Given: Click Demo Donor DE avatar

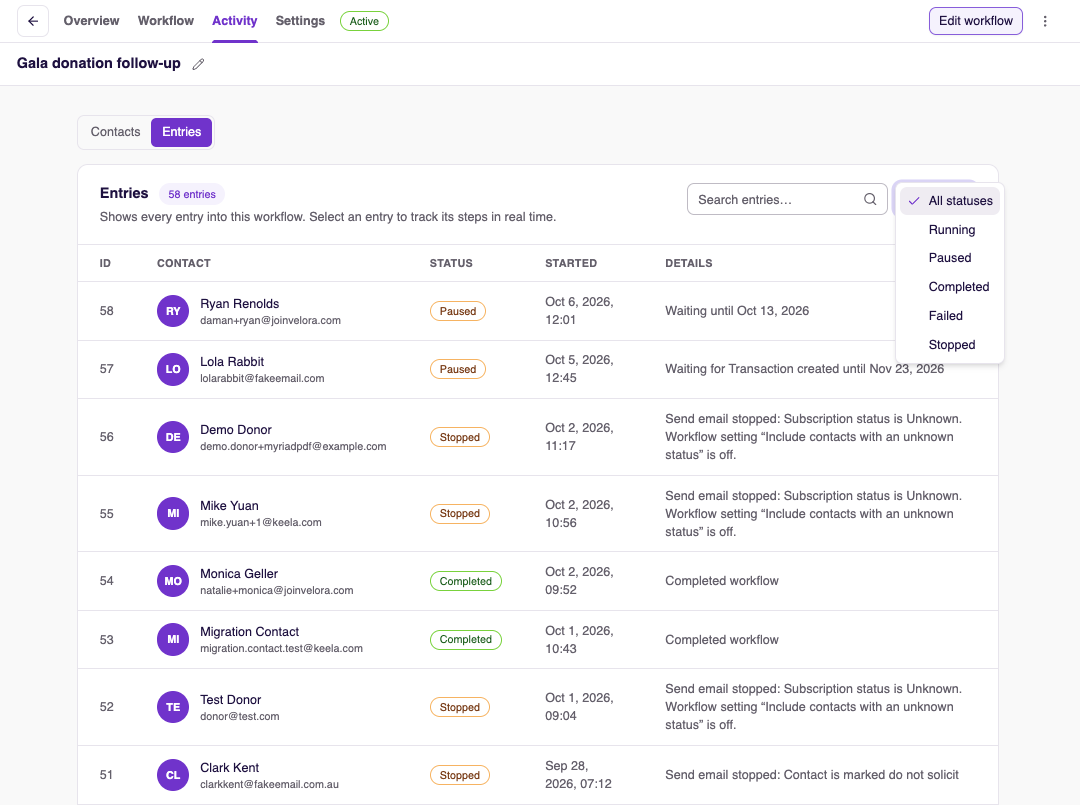Looking at the screenshot, I should (173, 437).
